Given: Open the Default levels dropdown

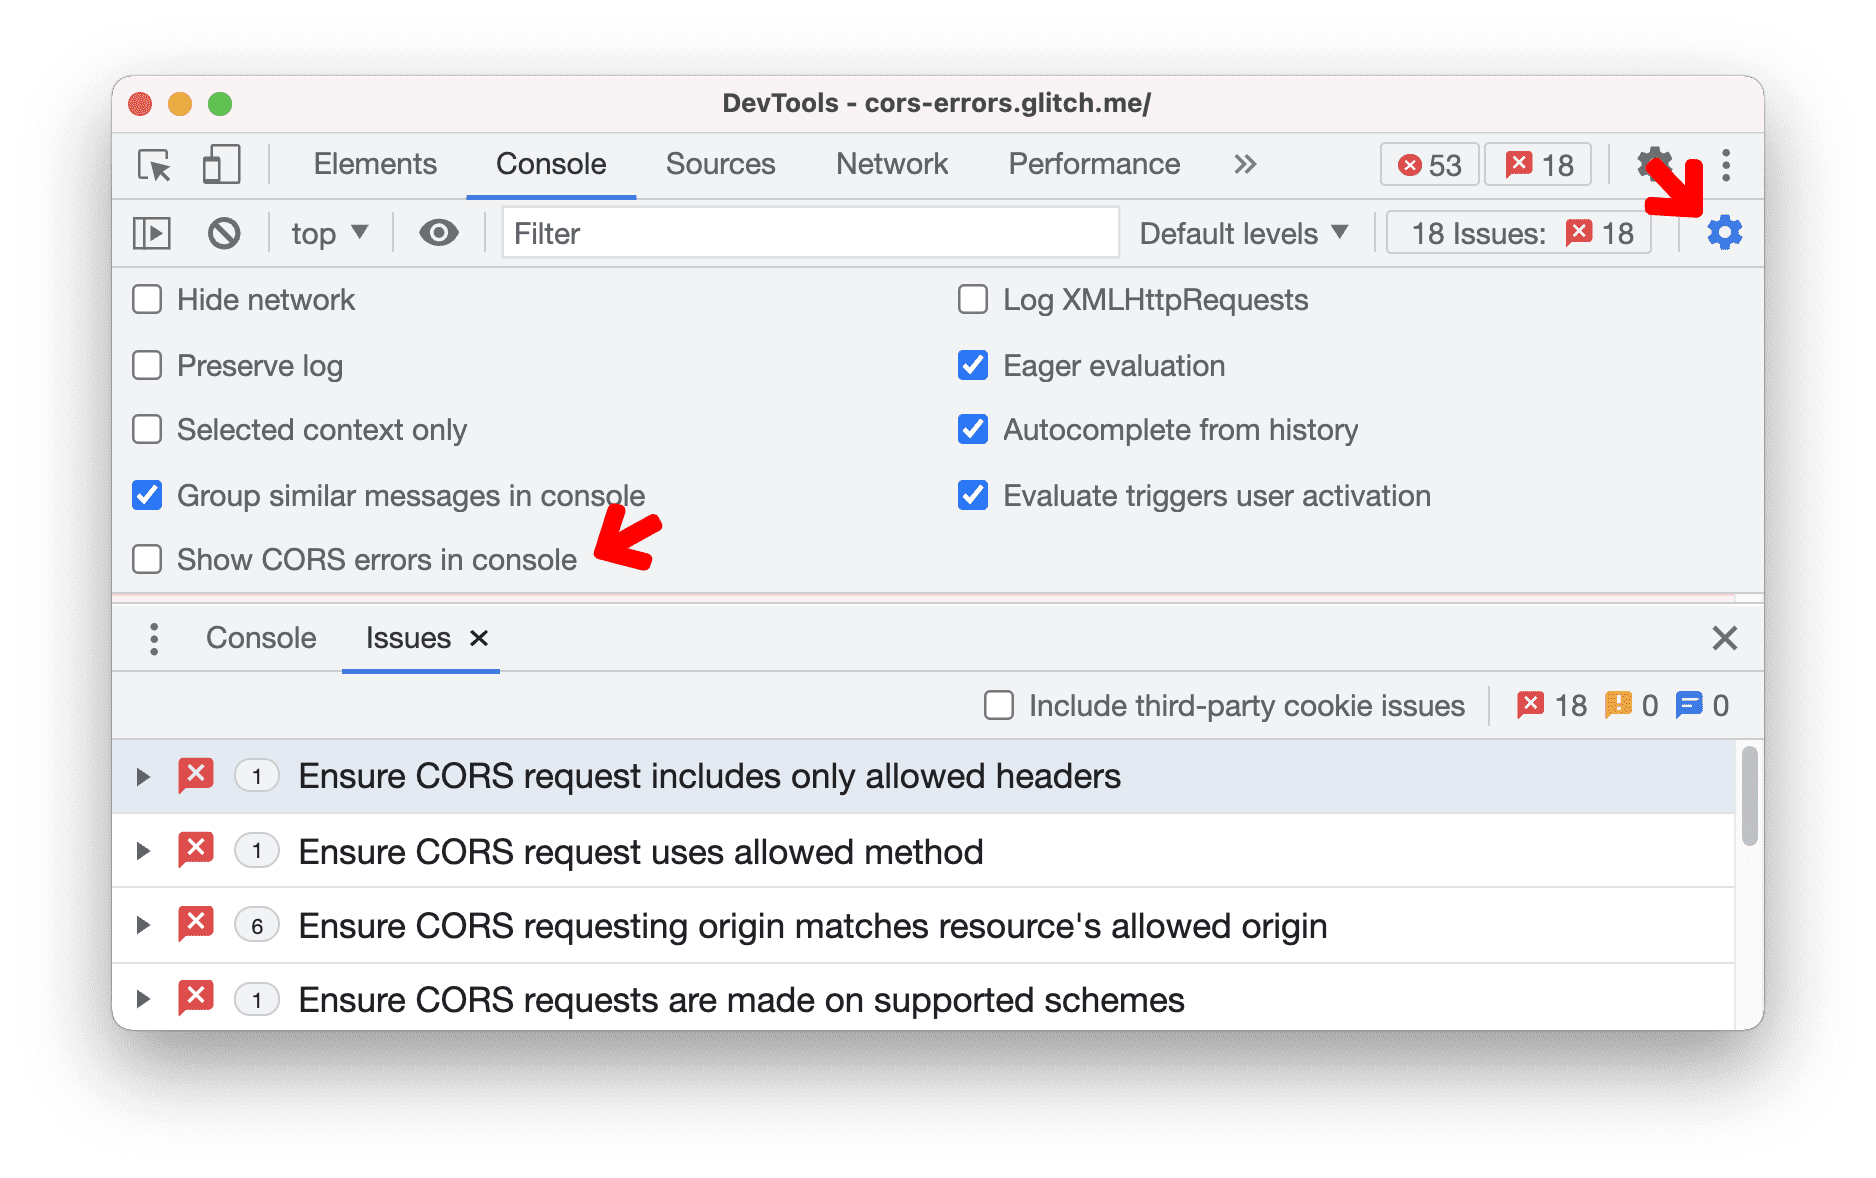Looking at the screenshot, I should pos(1244,233).
